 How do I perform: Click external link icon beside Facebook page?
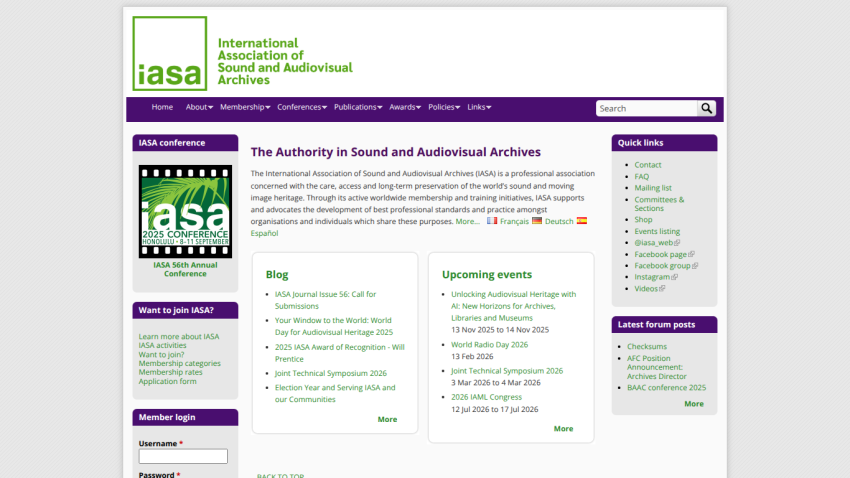(691, 254)
